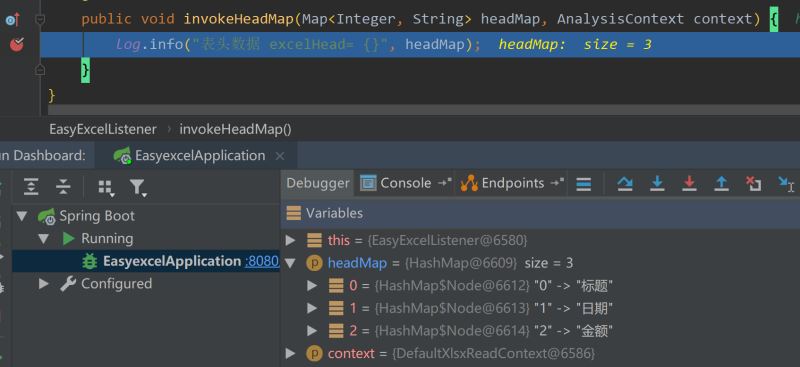Click the EasyExcelListener breadcrumb
Image resolution: width=800 pixels, height=367 pixels.
[103, 129]
